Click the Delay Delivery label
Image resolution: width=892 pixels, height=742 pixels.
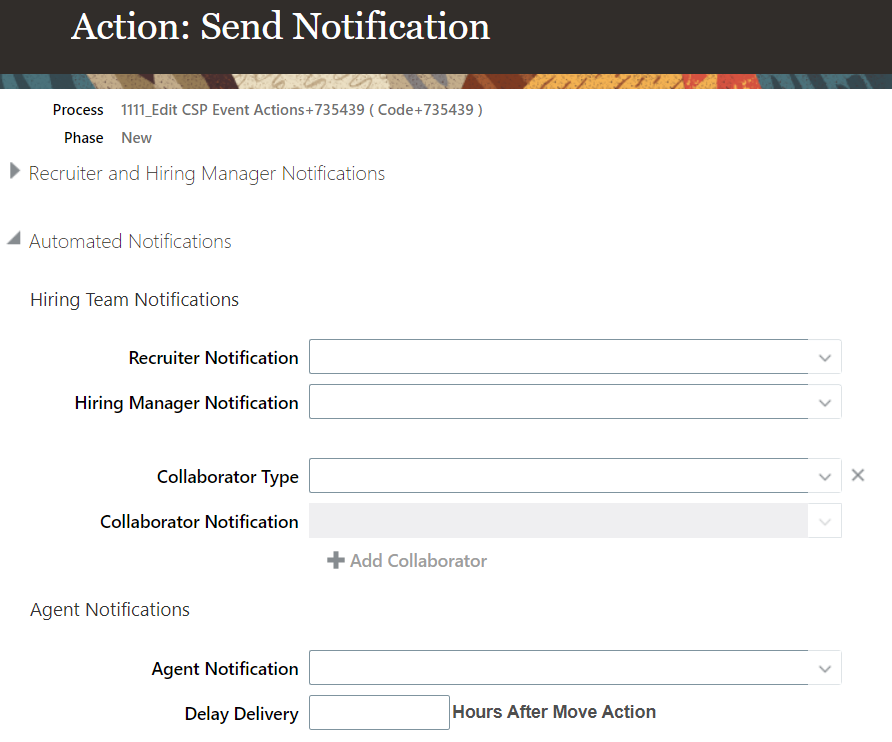tap(241, 714)
